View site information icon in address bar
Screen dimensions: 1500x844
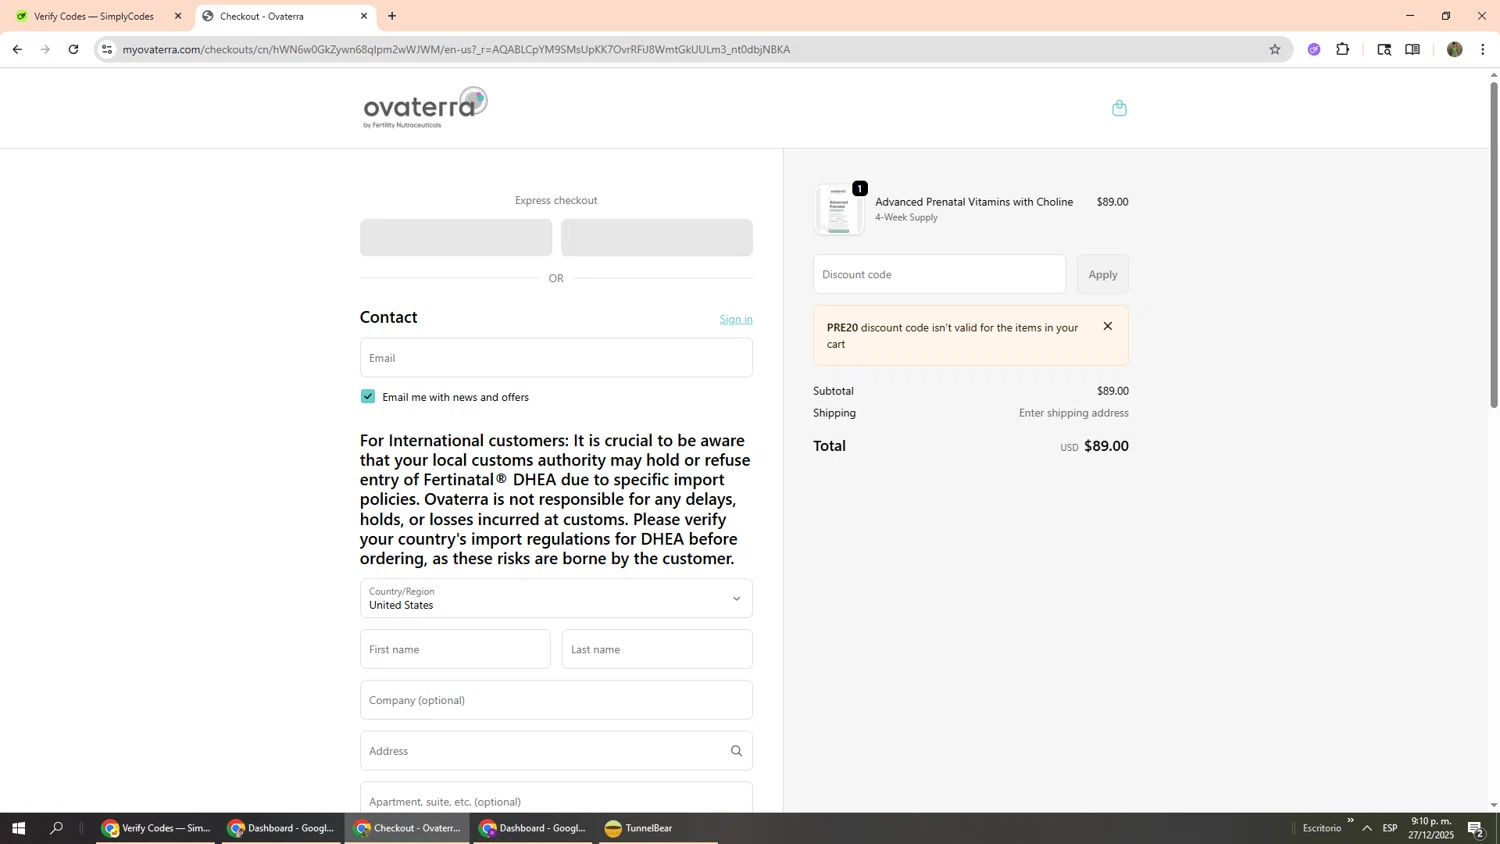107,49
